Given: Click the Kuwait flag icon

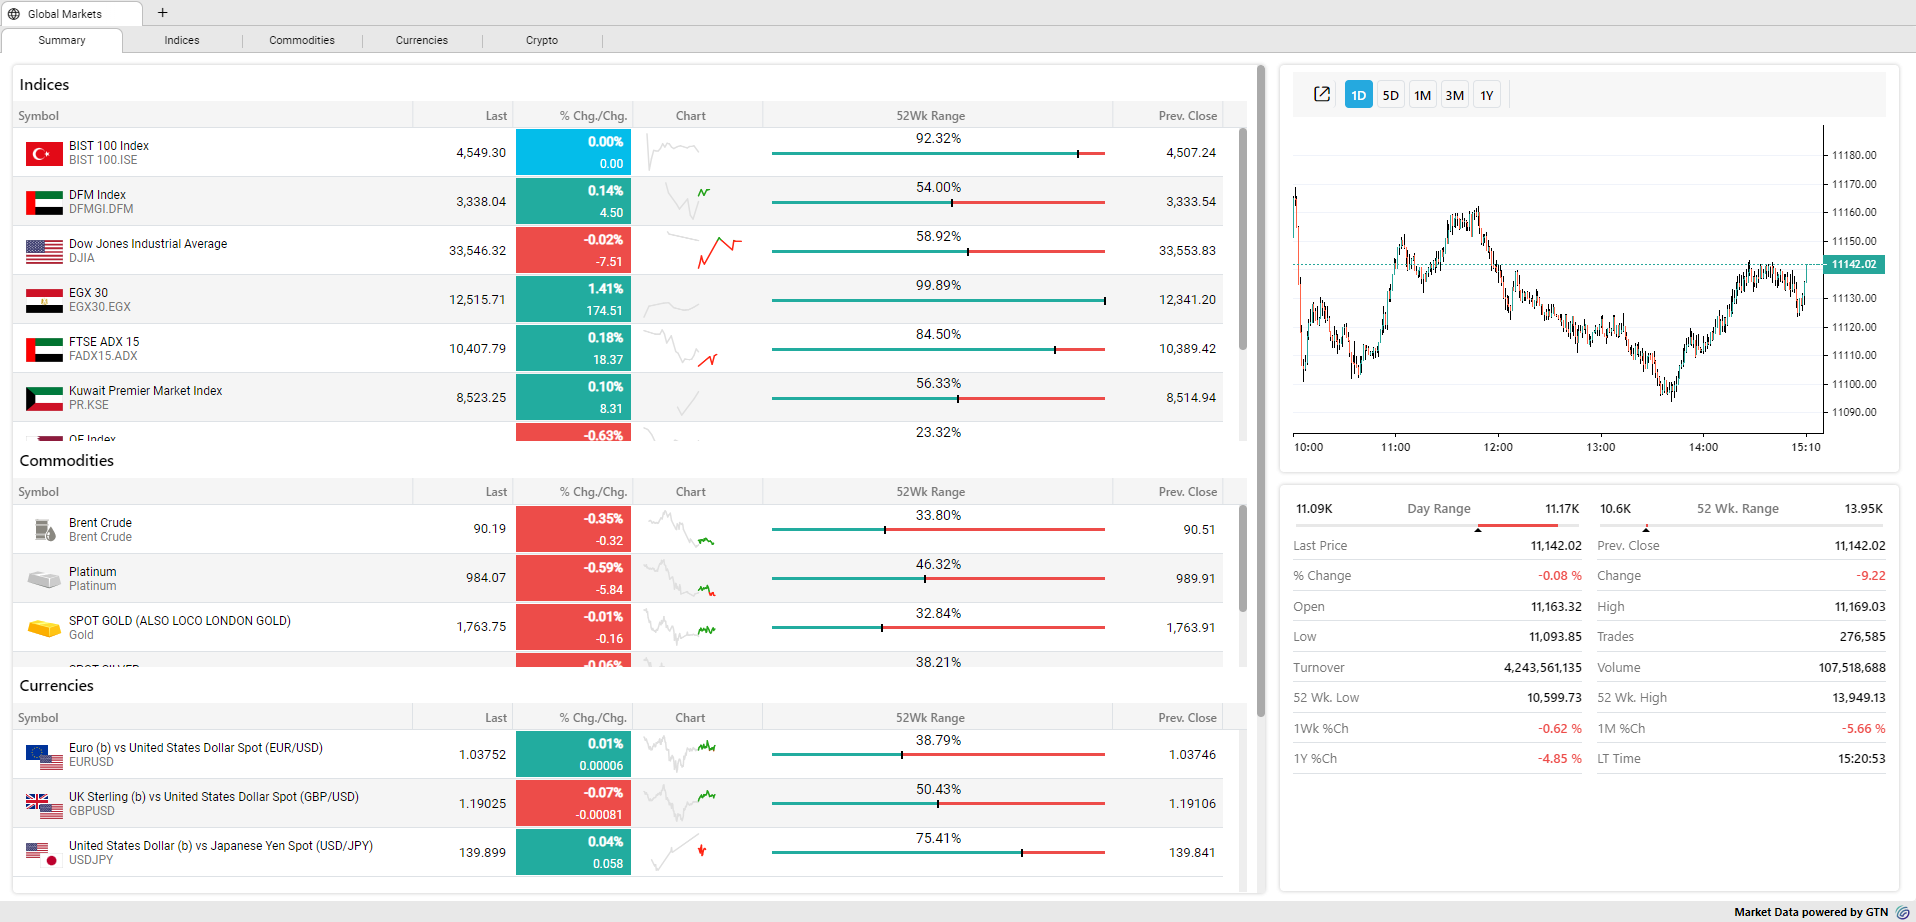Looking at the screenshot, I should (x=44, y=398).
